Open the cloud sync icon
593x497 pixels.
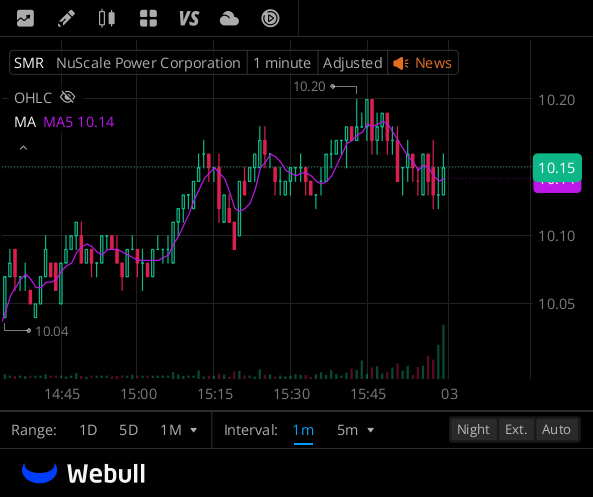[x=229, y=18]
